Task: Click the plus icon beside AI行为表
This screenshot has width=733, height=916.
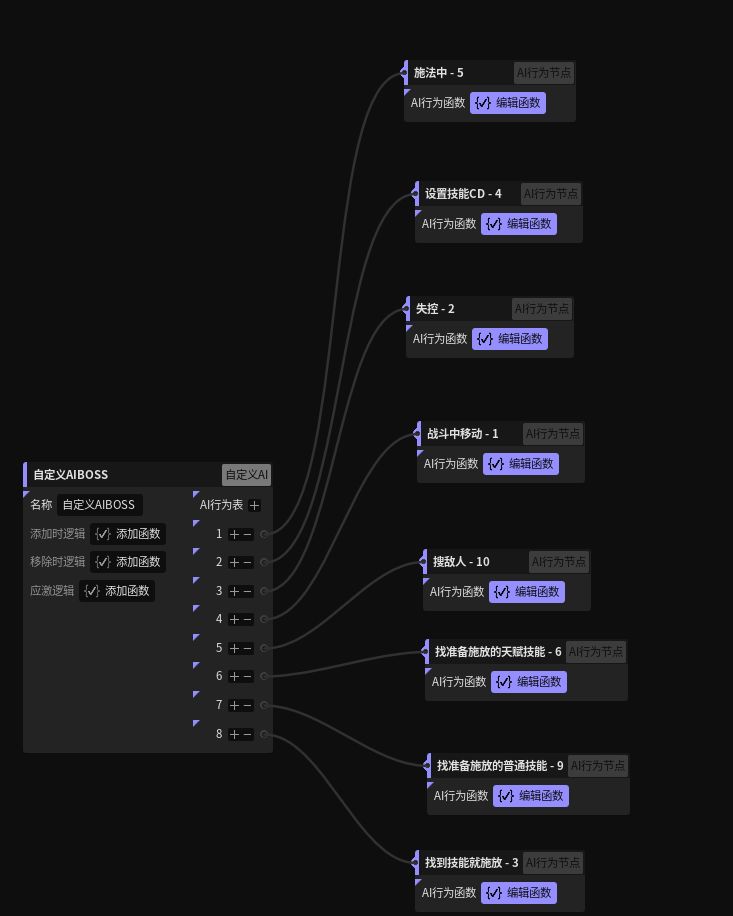Action: [x=255, y=506]
